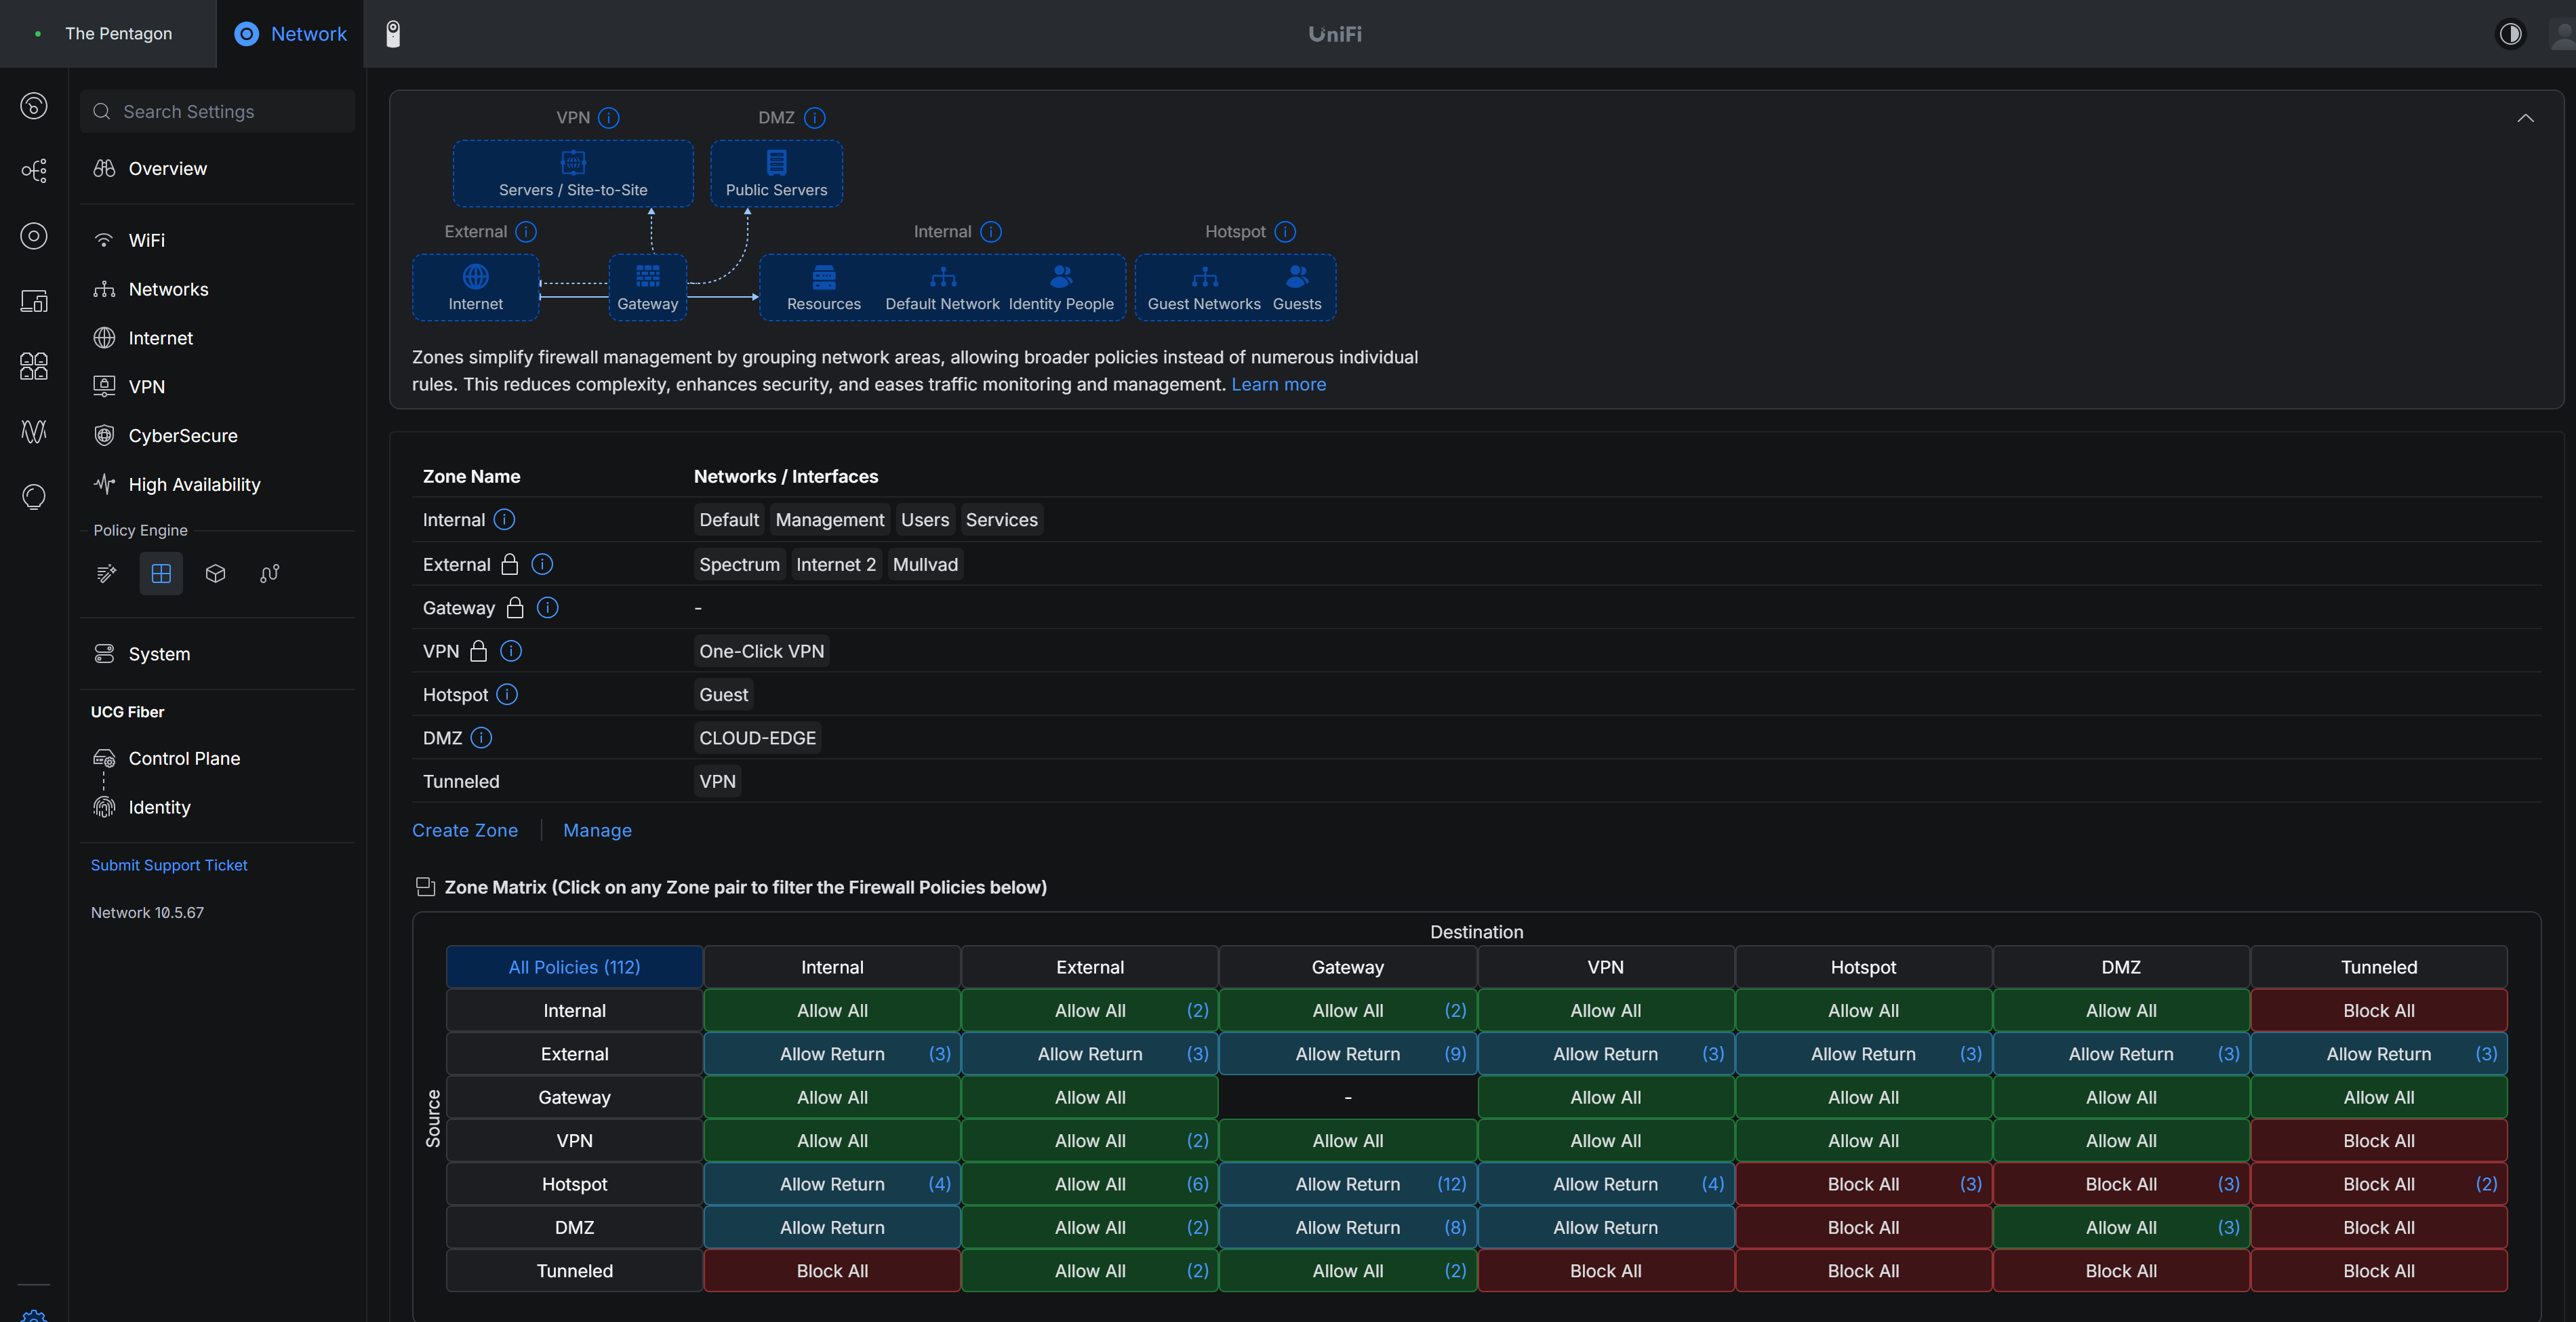The image size is (2576, 1322).
Task: Open the Overview menu item
Action: (218, 168)
